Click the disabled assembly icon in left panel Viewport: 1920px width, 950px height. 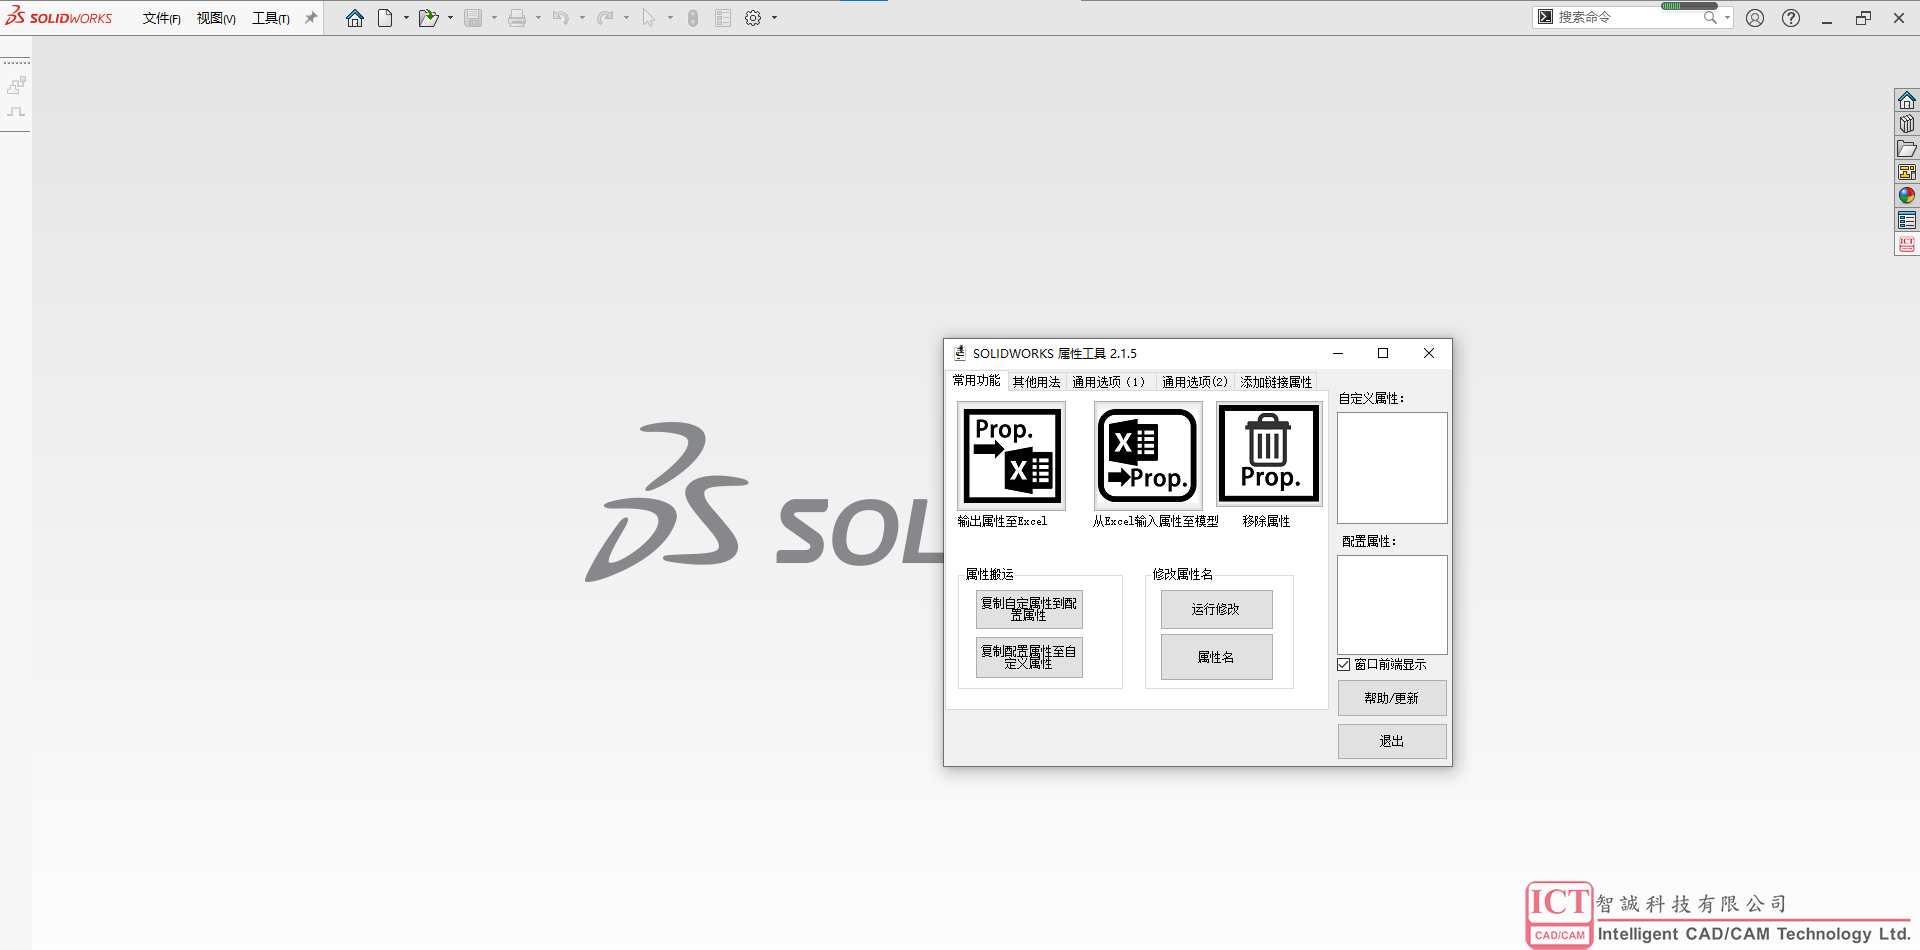(16, 86)
